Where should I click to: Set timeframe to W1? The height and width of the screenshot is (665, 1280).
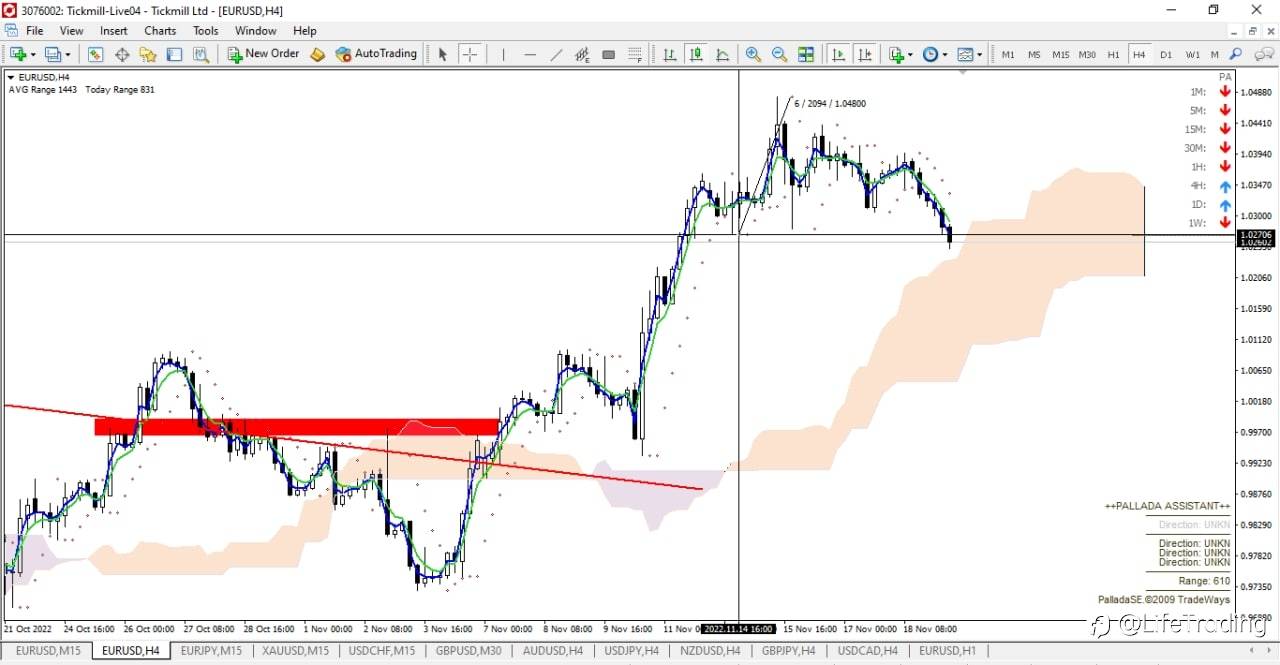coord(1192,55)
